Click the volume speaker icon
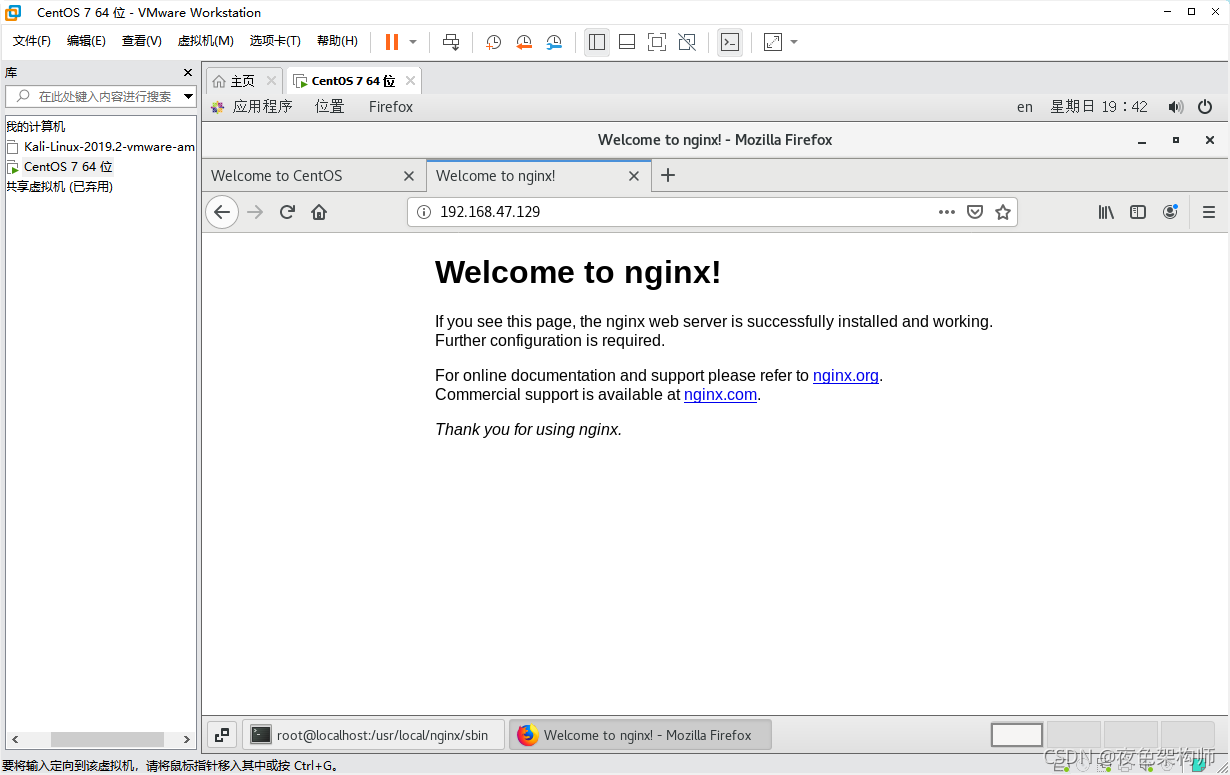 1176,107
